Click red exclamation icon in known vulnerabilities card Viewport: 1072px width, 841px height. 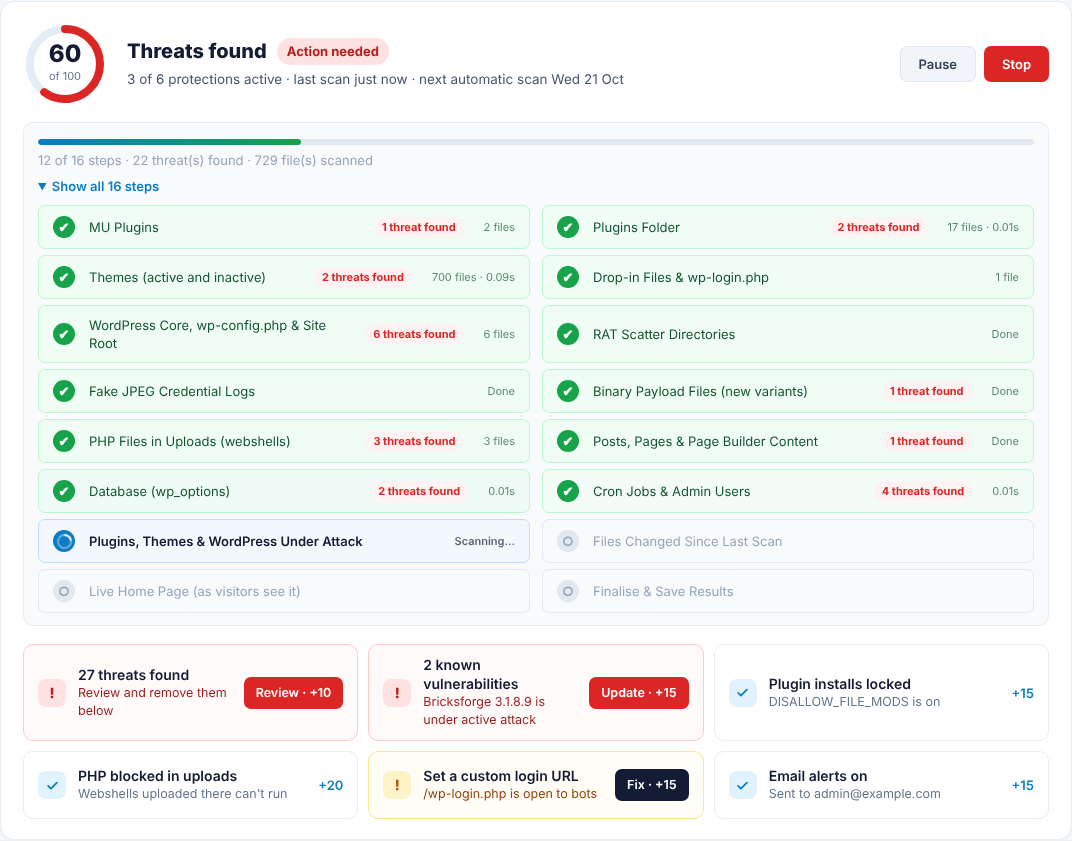tap(397, 693)
